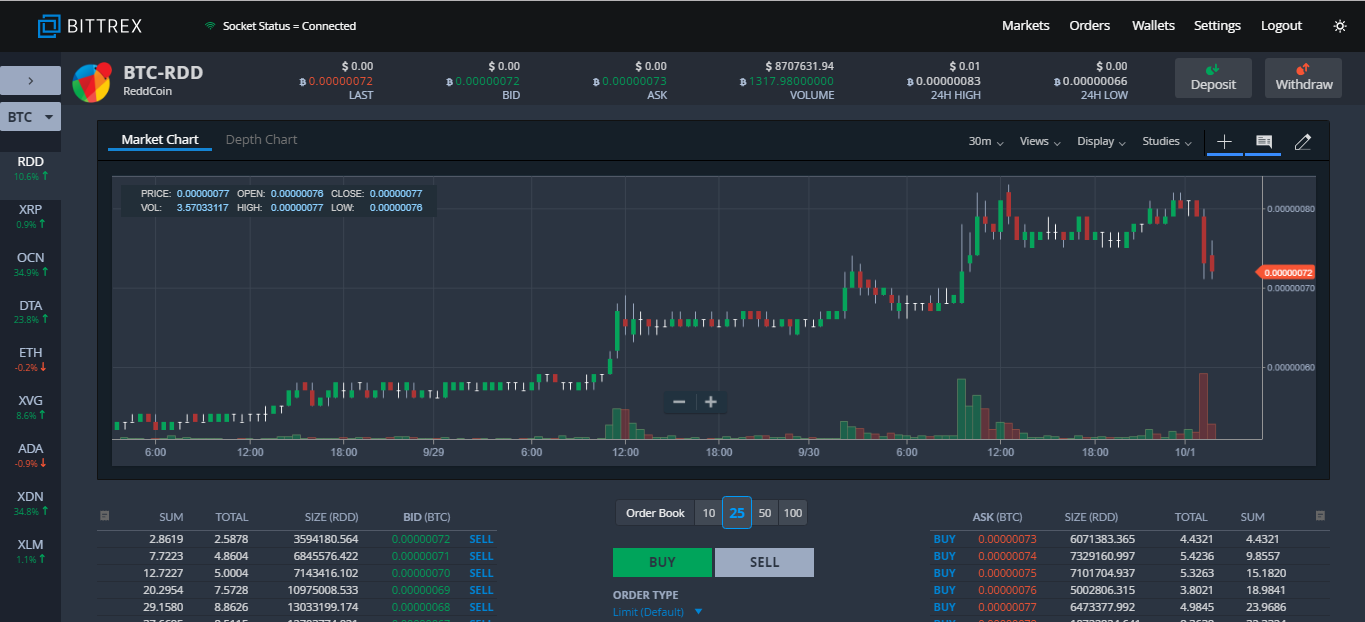Set order book depth to 50
This screenshot has width=1365, height=622.
[x=765, y=513]
